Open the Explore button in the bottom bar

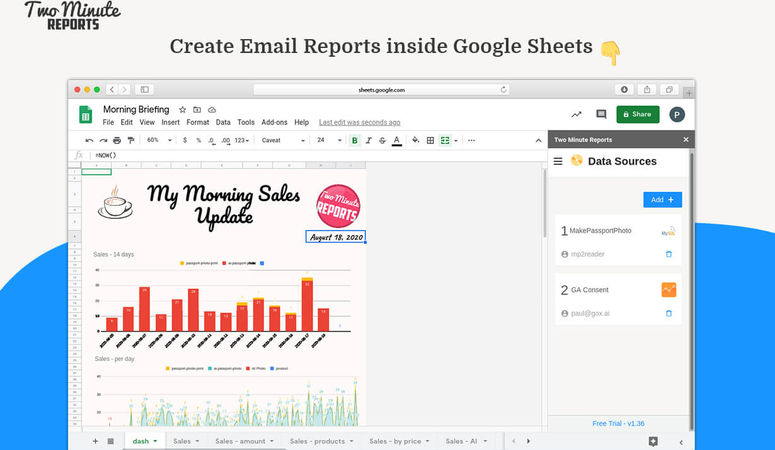click(x=653, y=442)
